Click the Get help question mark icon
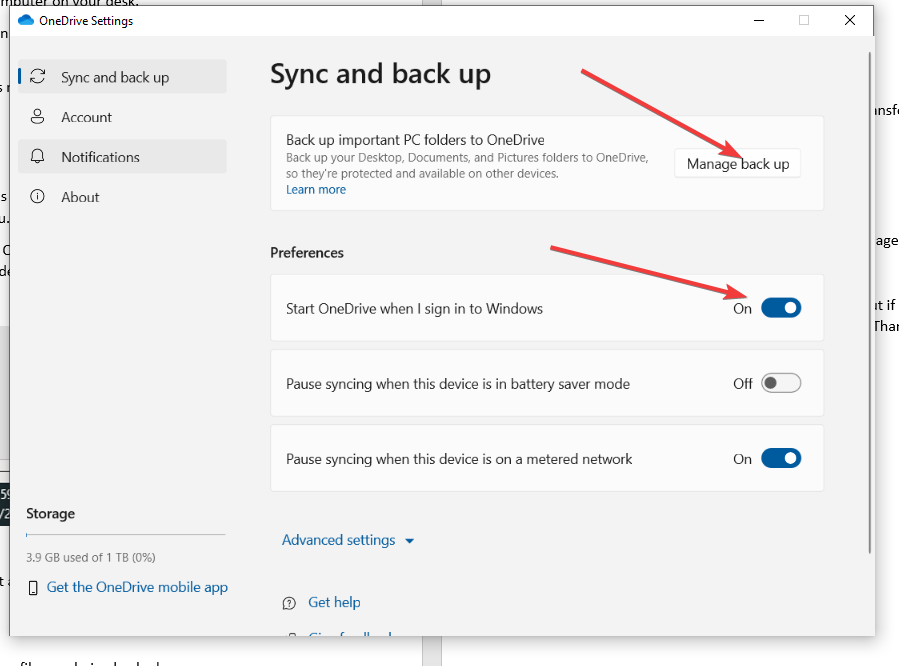This screenshot has height=666, width=899. click(x=289, y=603)
